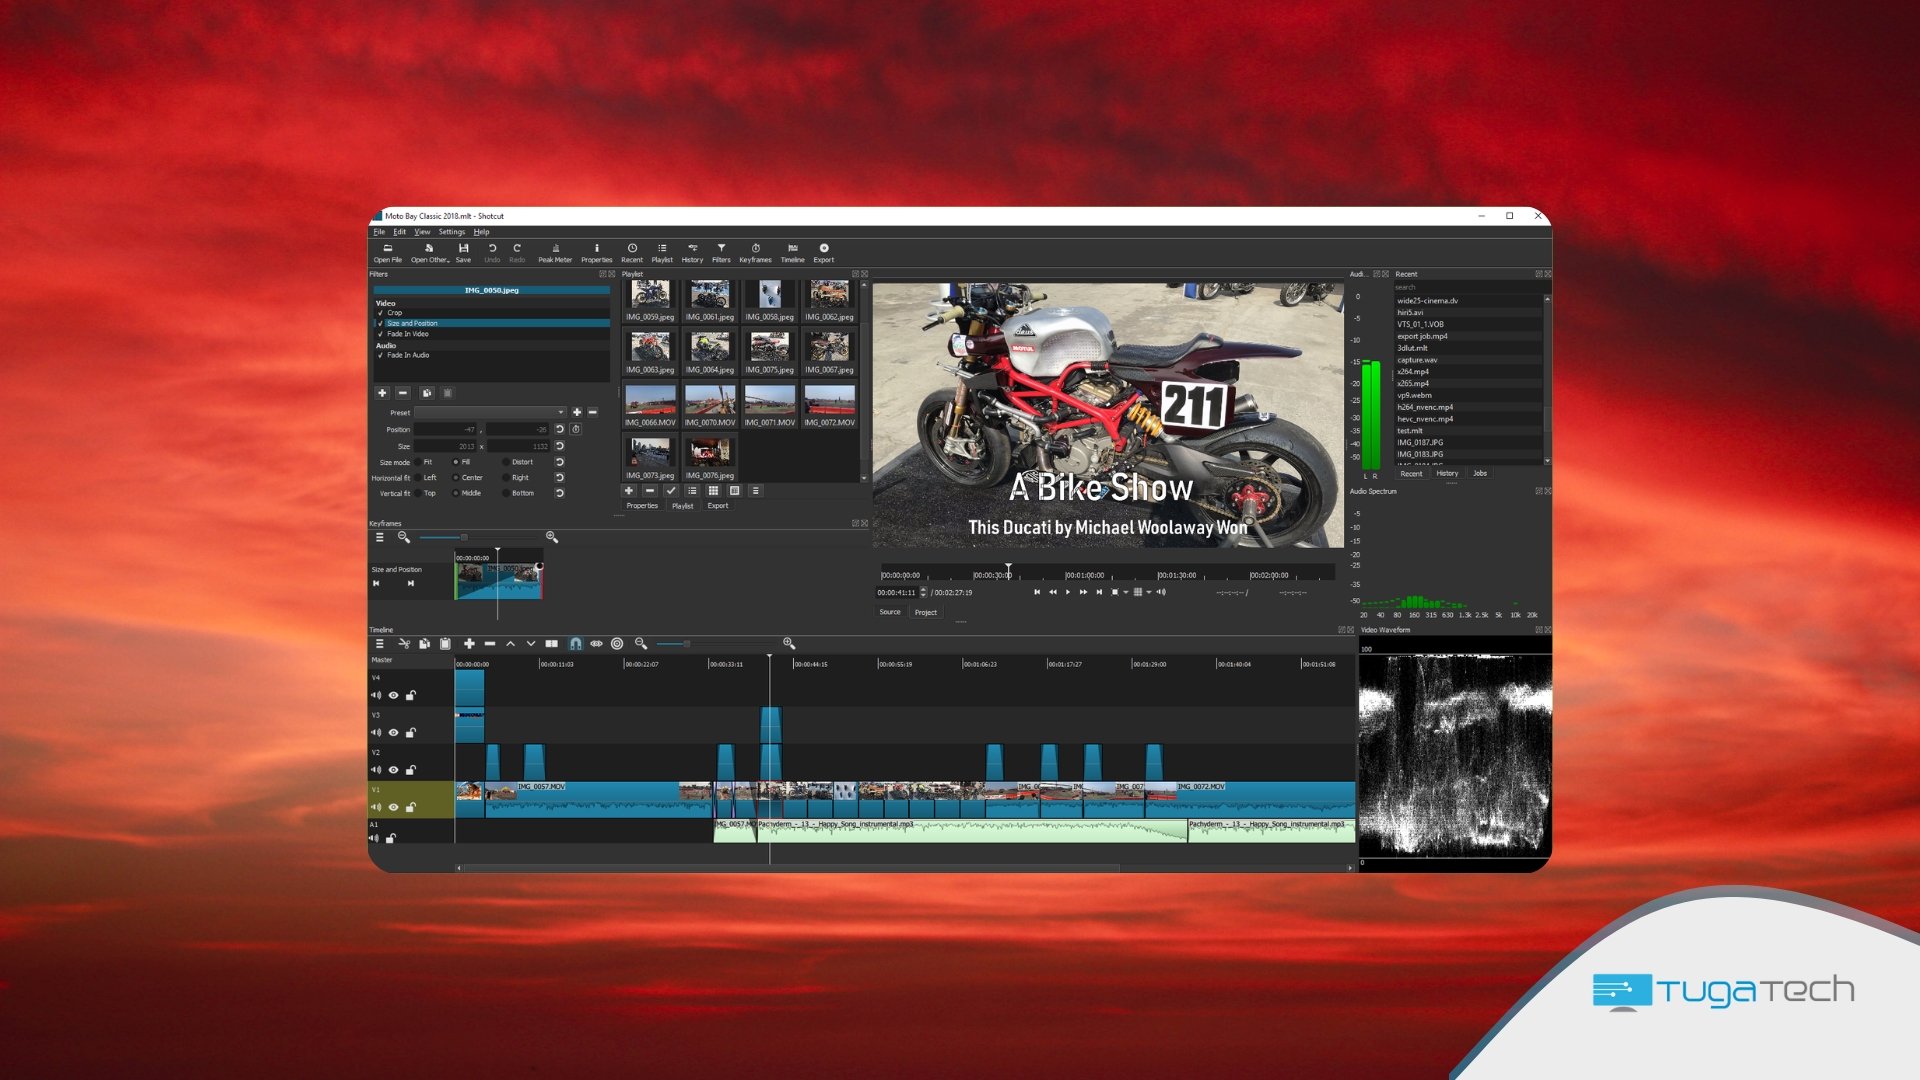Click the Properties info toolbar icon
Screen dimensions: 1920x1080
(x=597, y=253)
